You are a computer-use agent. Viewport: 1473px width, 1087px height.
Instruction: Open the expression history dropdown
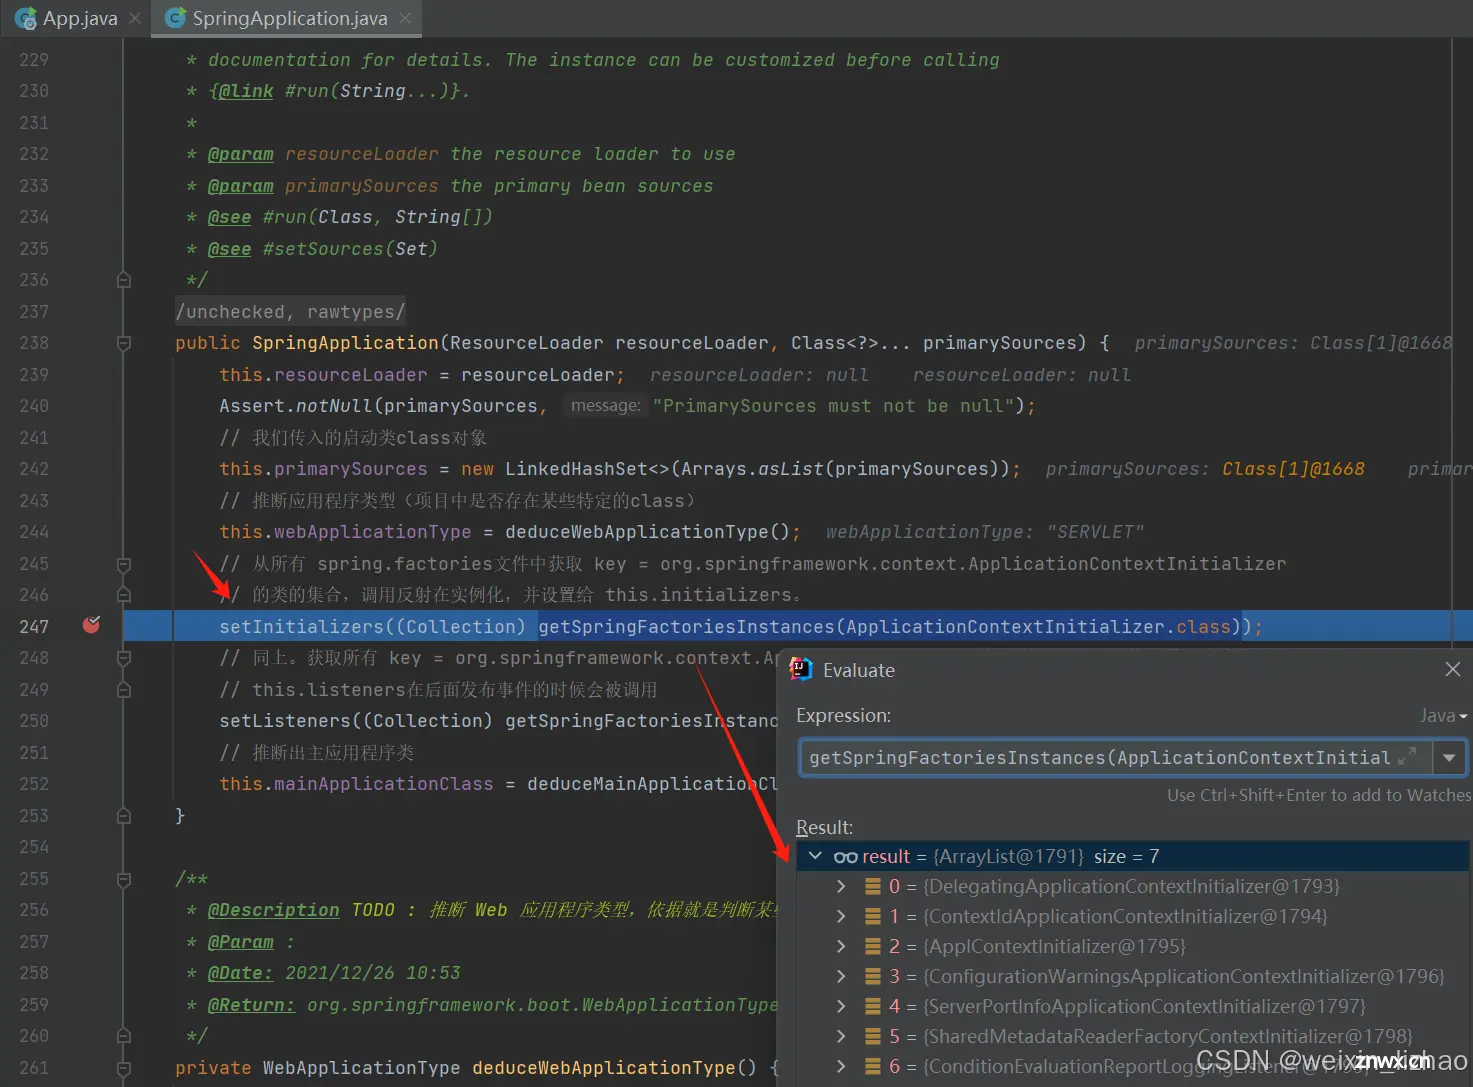click(1449, 758)
